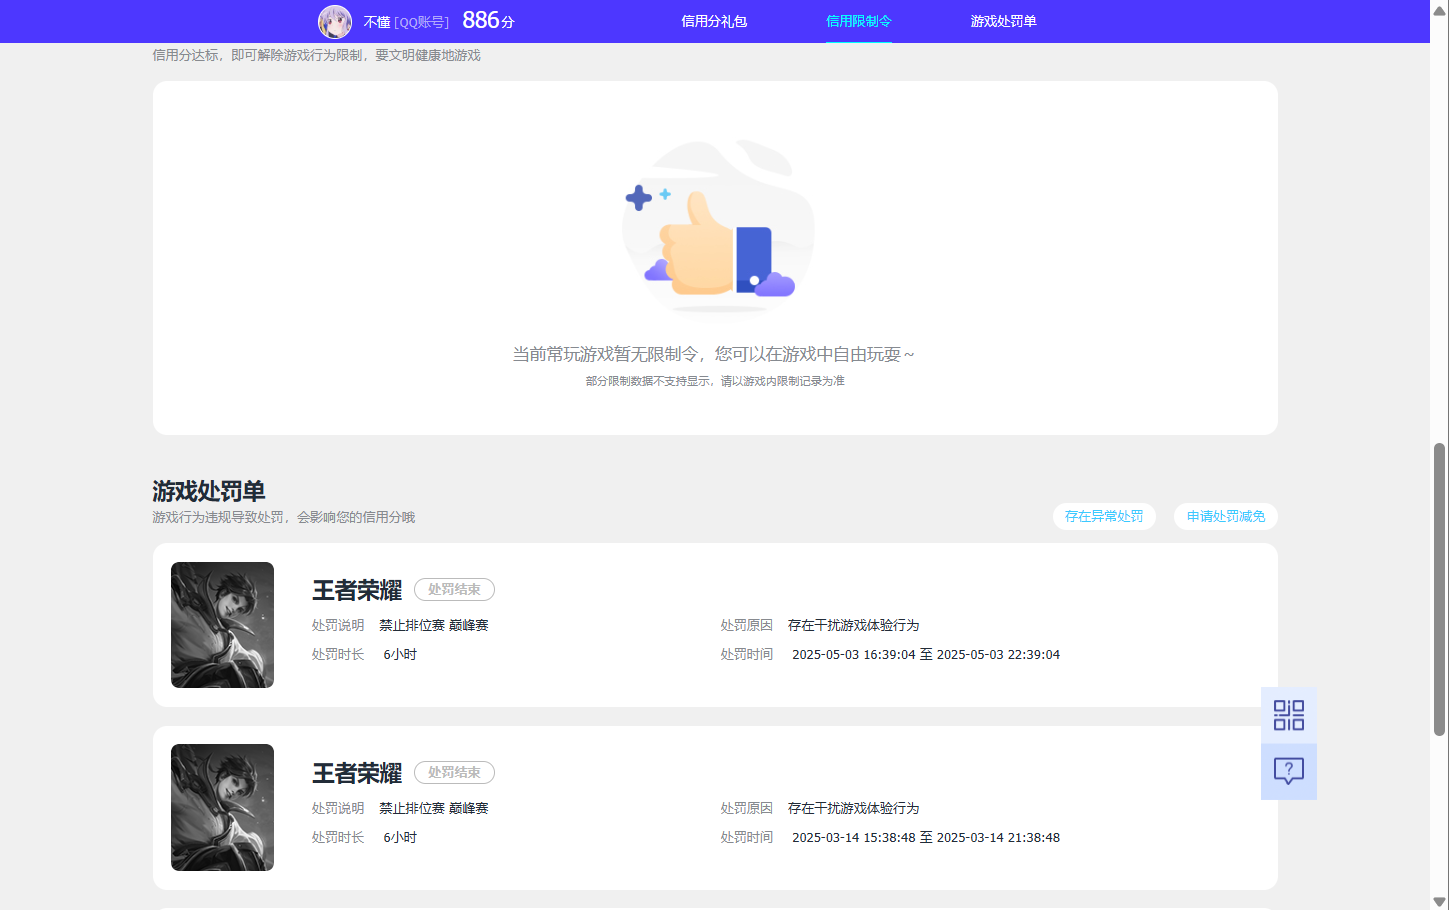Open the QR code panel on the right edge
This screenshot has height=910, width=1449.
point(1289,715)
